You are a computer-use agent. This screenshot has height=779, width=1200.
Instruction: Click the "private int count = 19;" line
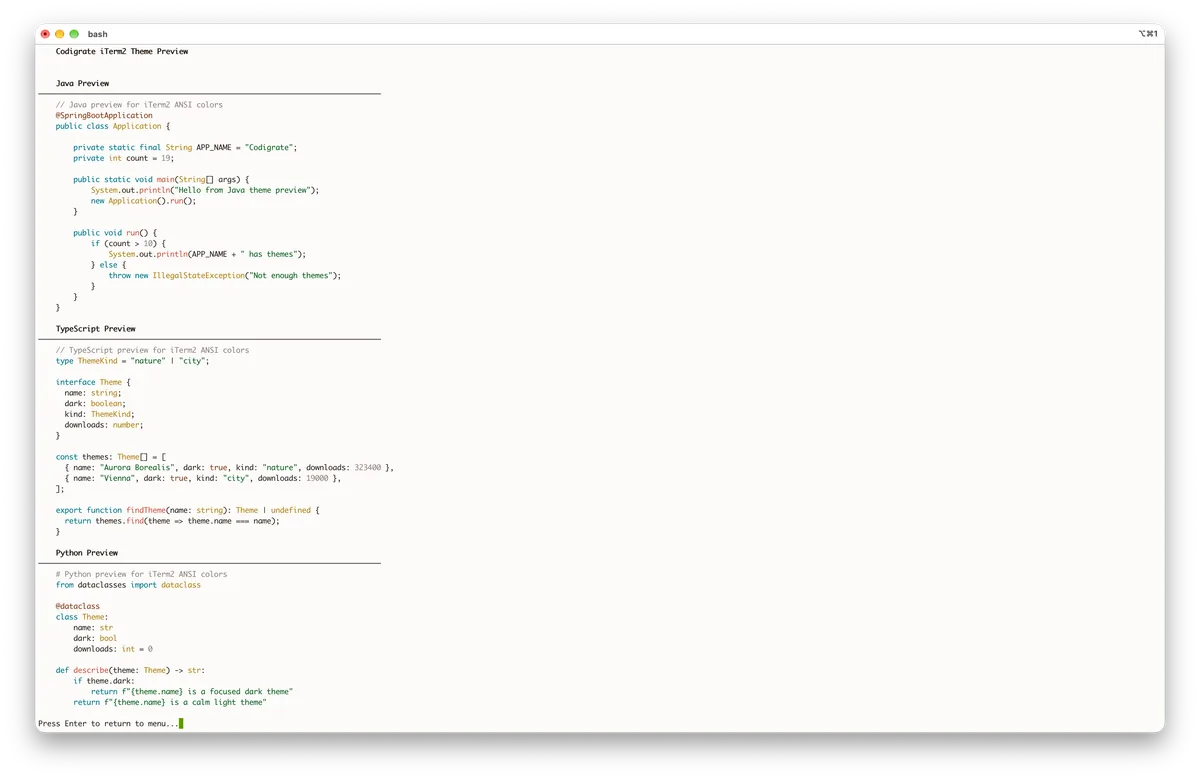coord(124,158)
